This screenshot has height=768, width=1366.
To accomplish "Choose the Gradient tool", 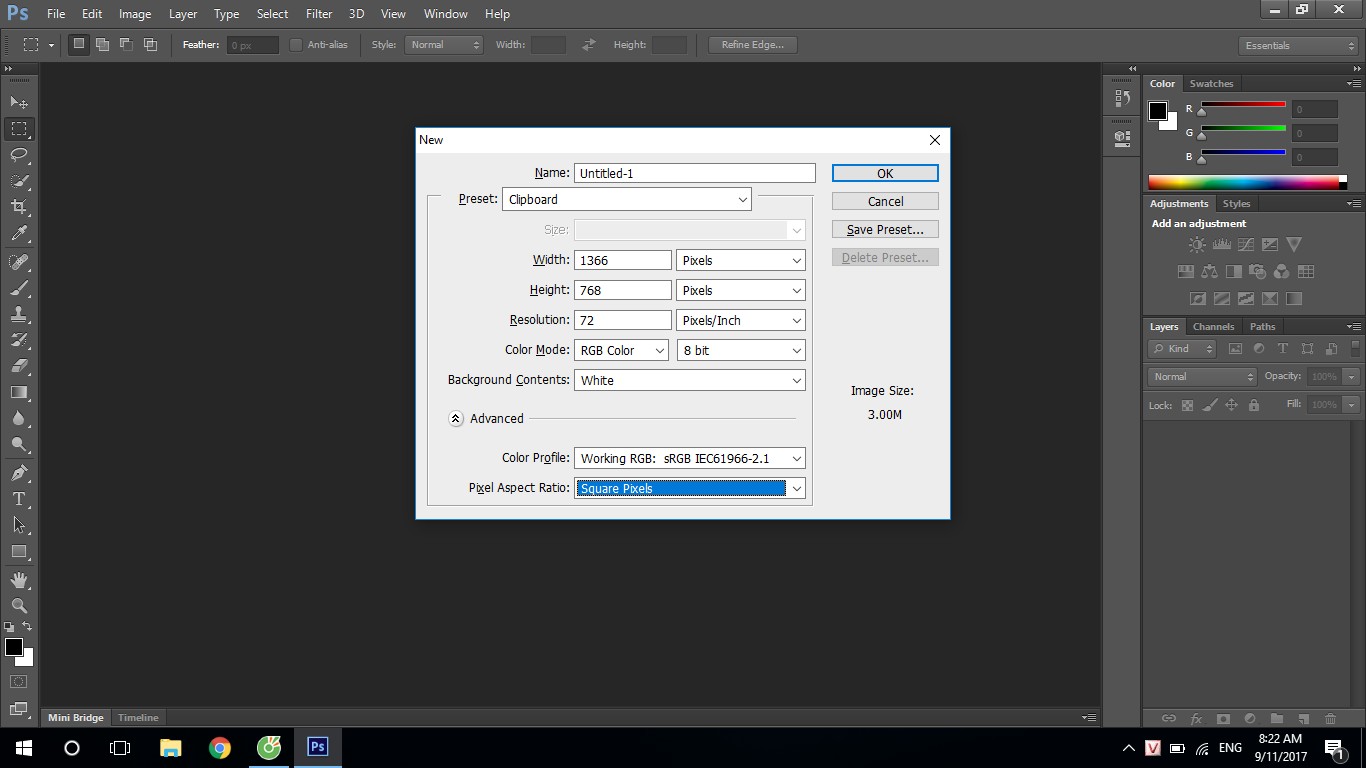I will (19, 392).
